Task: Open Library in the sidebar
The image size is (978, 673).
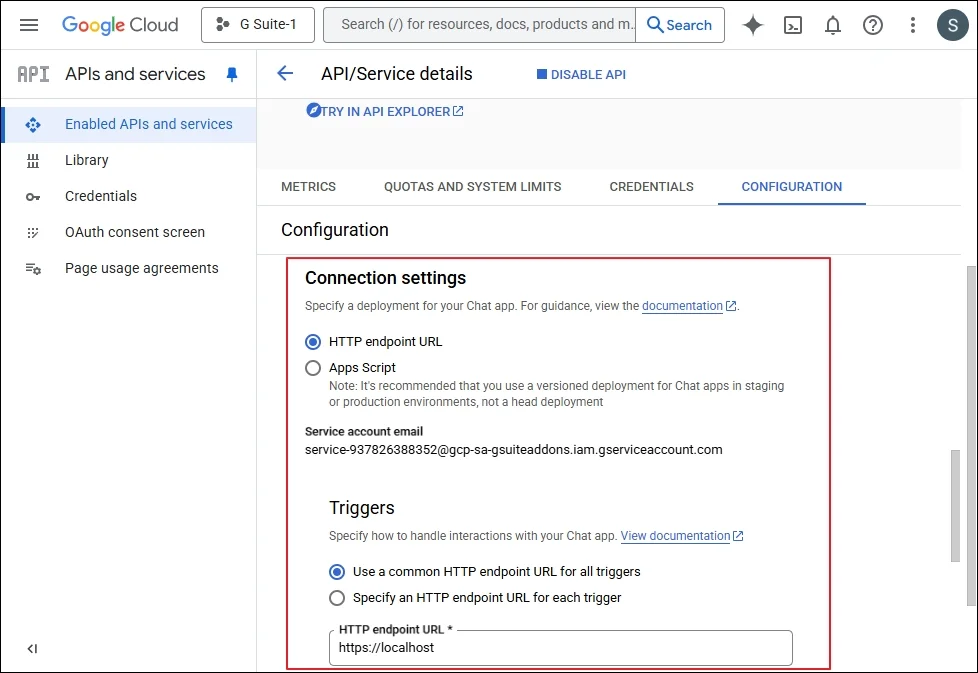Action: coord(130,161)
